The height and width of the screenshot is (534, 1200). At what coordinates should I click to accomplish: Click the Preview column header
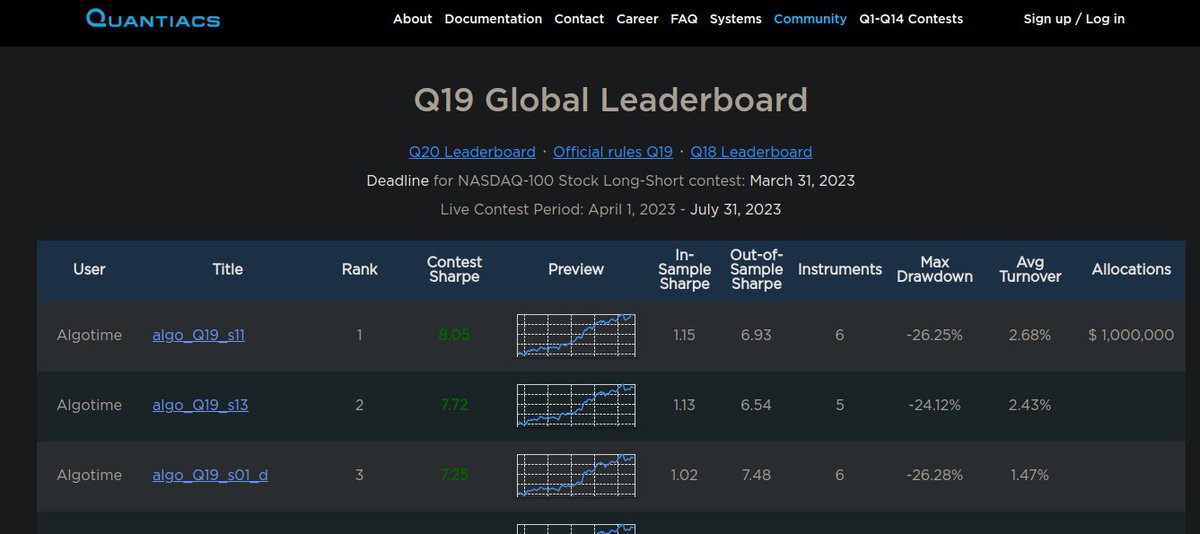576,269
